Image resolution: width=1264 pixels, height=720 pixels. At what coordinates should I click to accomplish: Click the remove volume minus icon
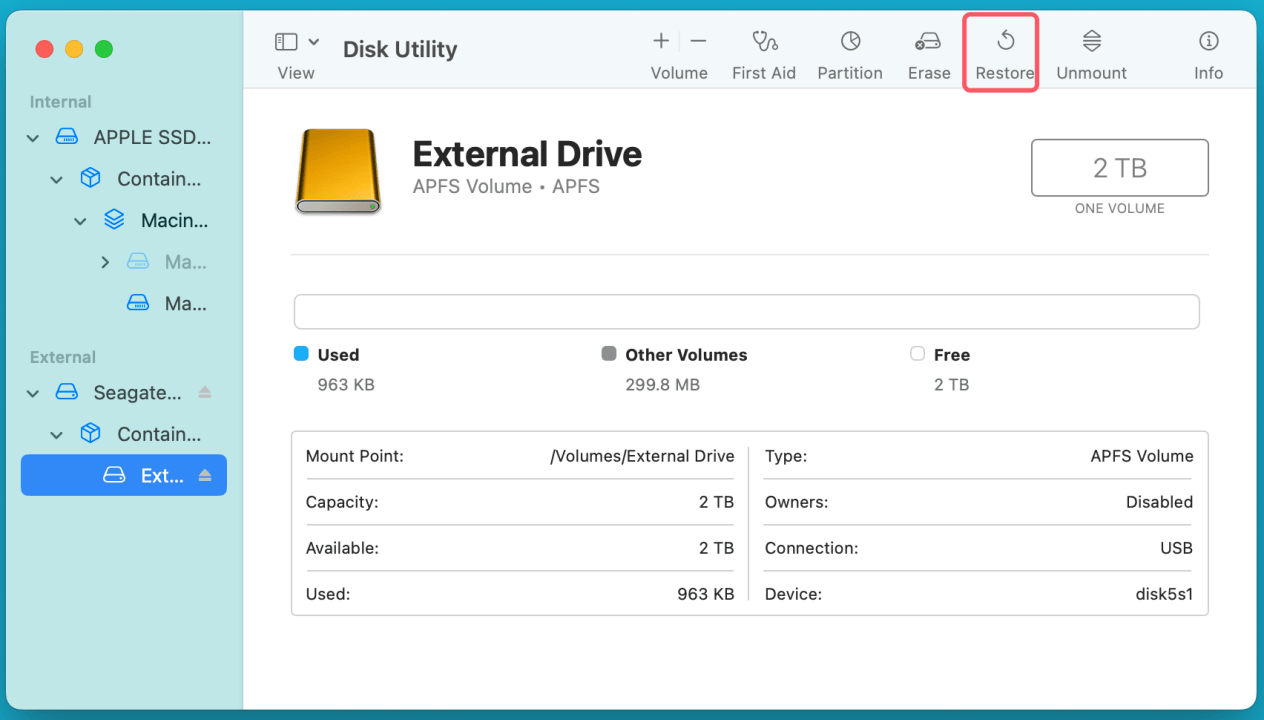(x=697, y=41)
